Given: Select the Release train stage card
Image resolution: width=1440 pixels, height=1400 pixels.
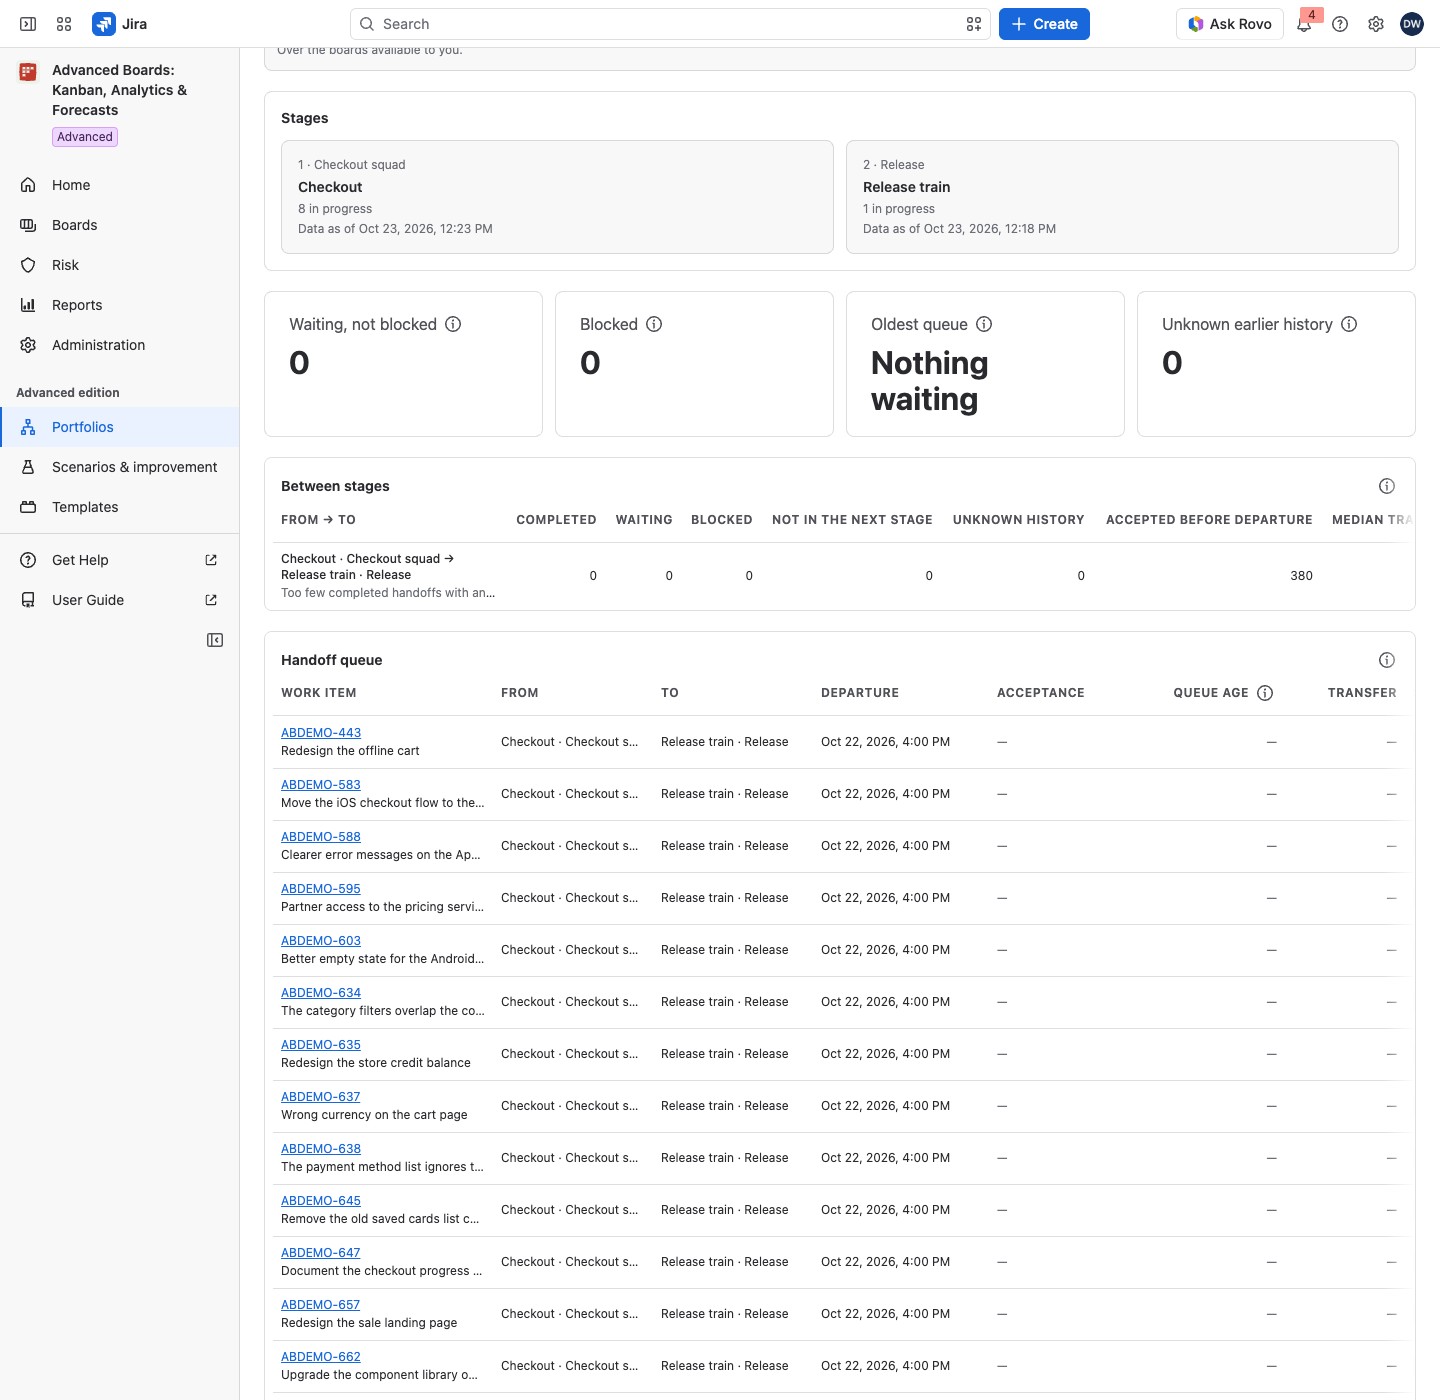Looking at the screenshot, I should 1122,197.
